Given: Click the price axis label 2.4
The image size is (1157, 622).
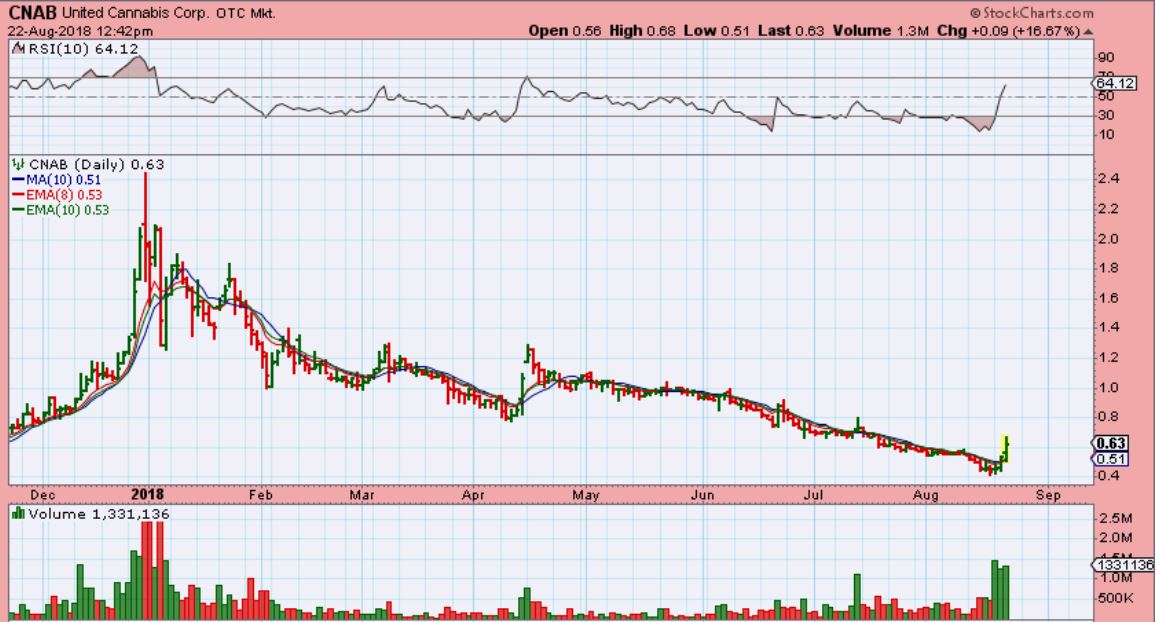Looking at the screenshot, I should click(1109, 179).
